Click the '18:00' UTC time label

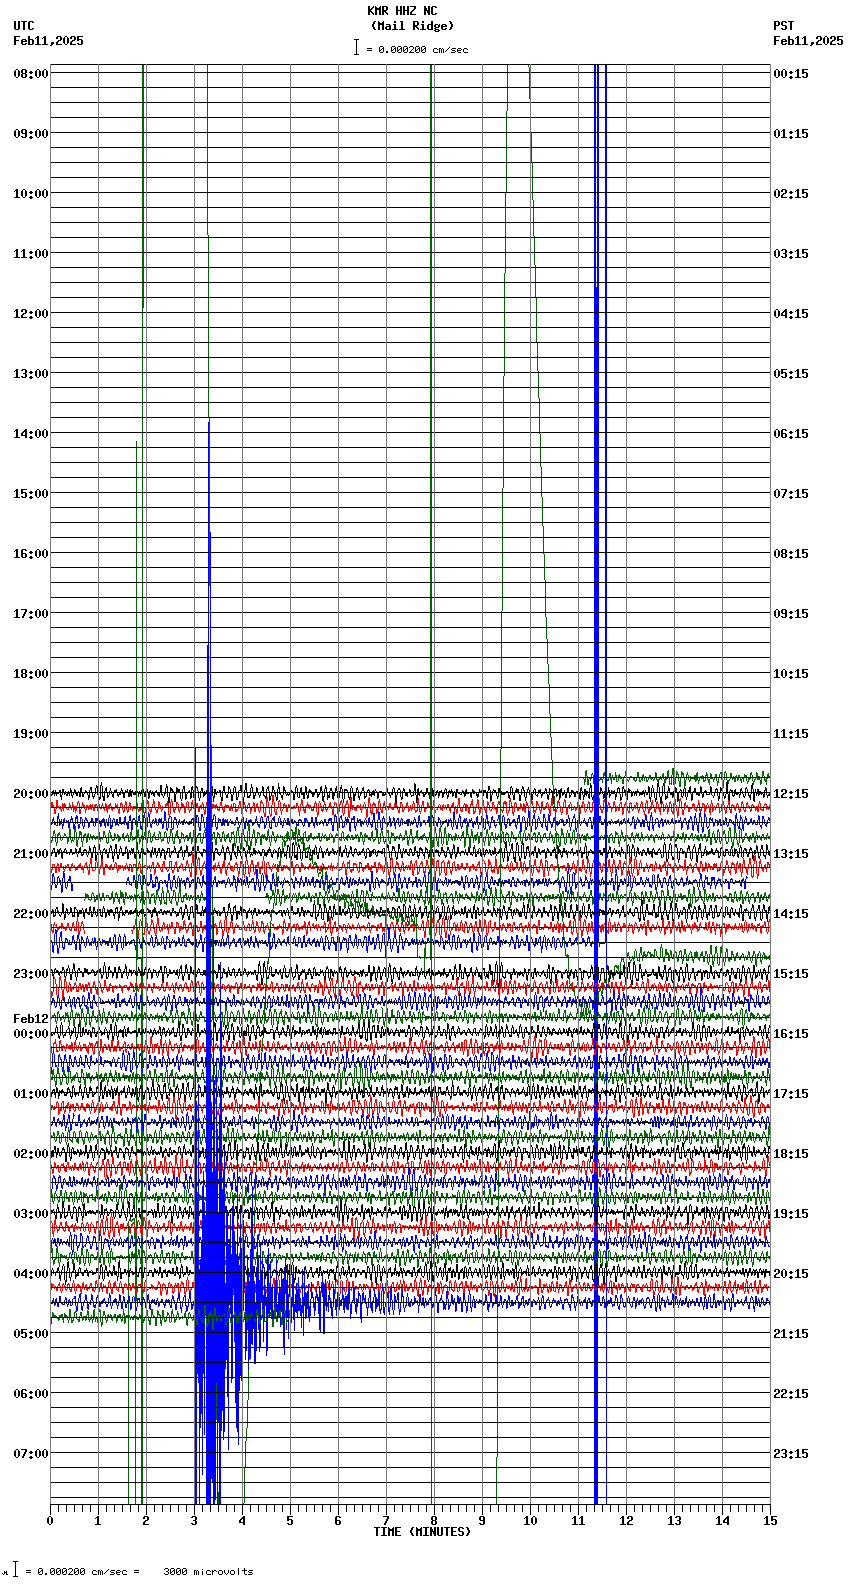coord(31,674)
